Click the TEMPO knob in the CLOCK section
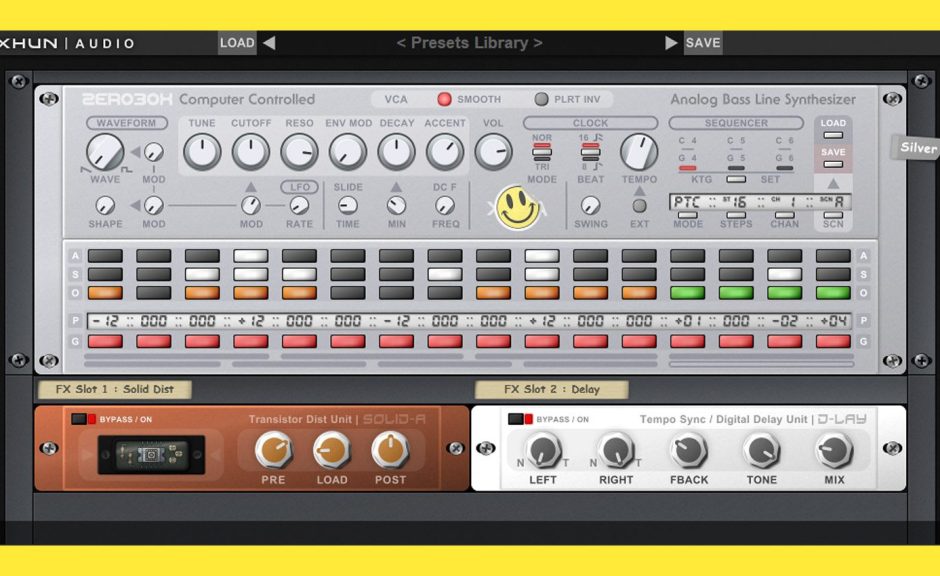940x576 pixels. click(x=638, y=150)
